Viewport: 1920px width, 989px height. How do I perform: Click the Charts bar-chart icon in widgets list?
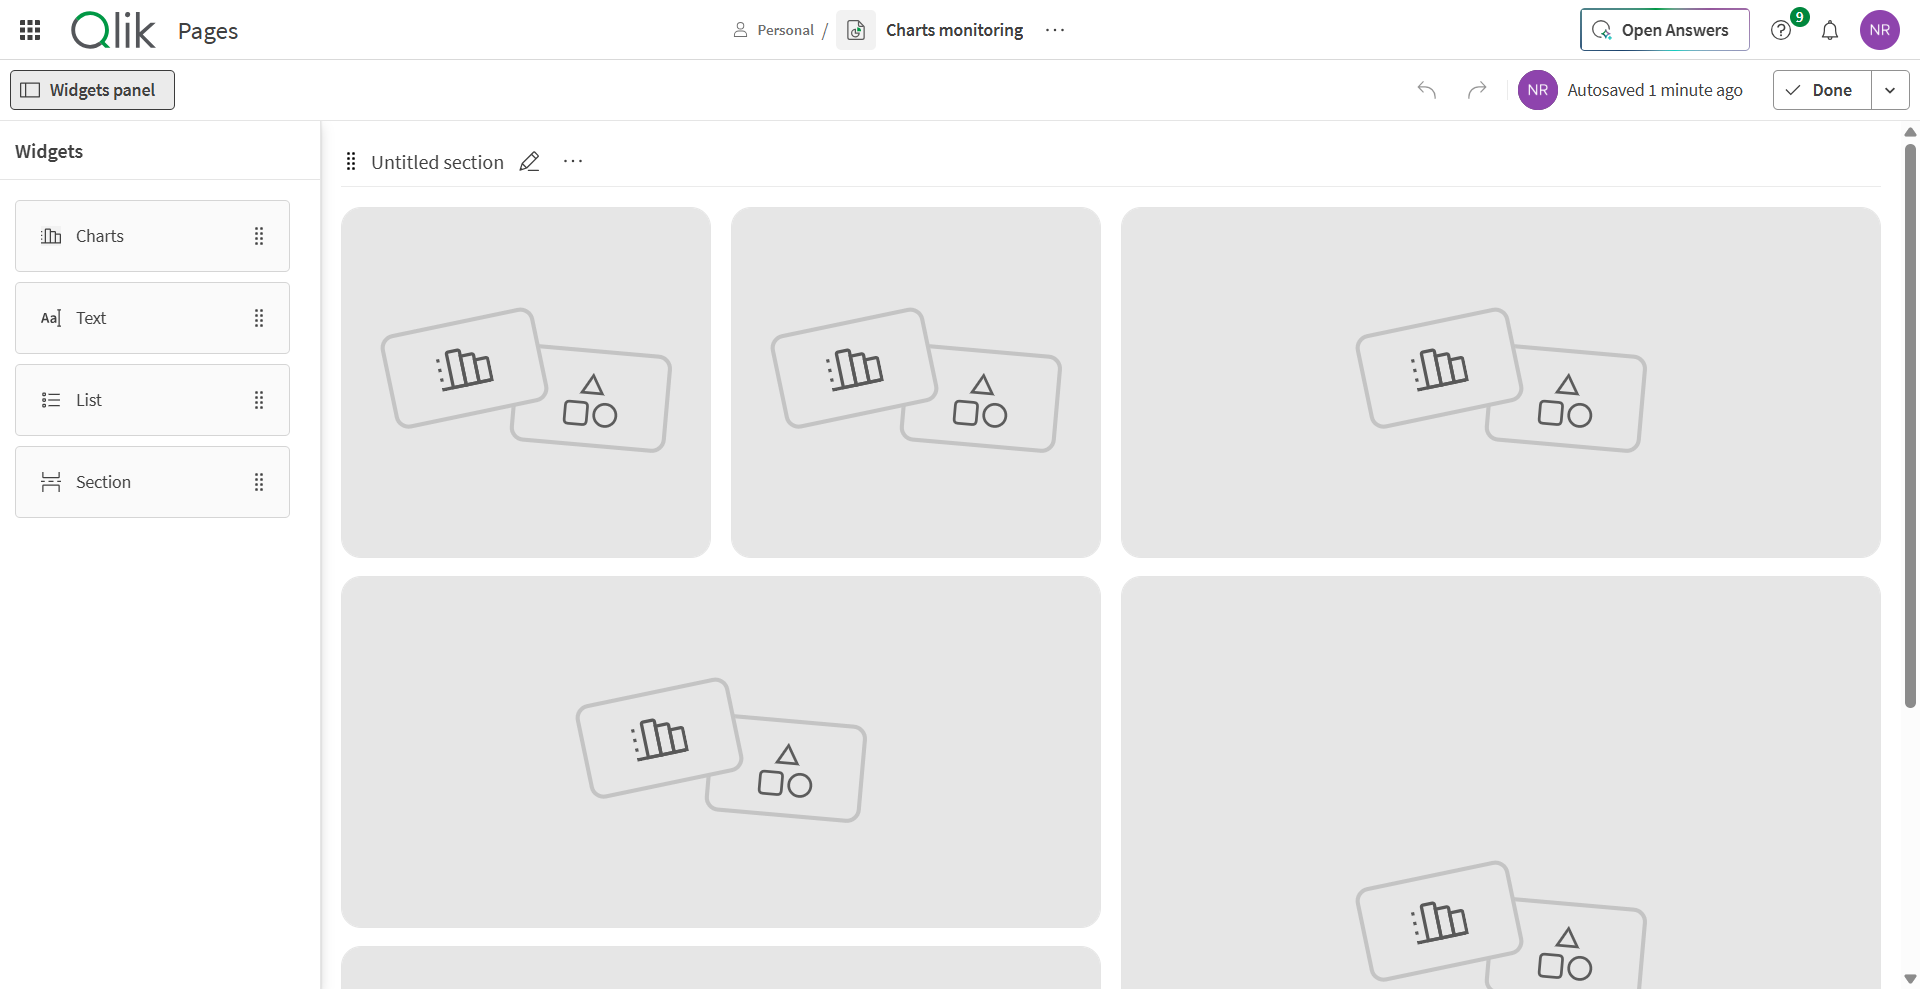pyautogui.click(x=51, y=236)
